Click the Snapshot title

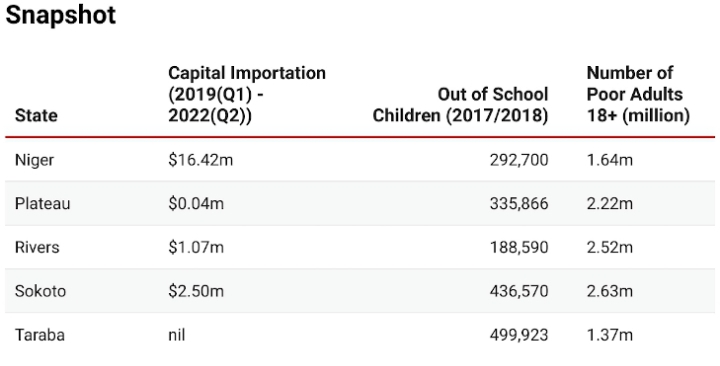coord(61,15)
